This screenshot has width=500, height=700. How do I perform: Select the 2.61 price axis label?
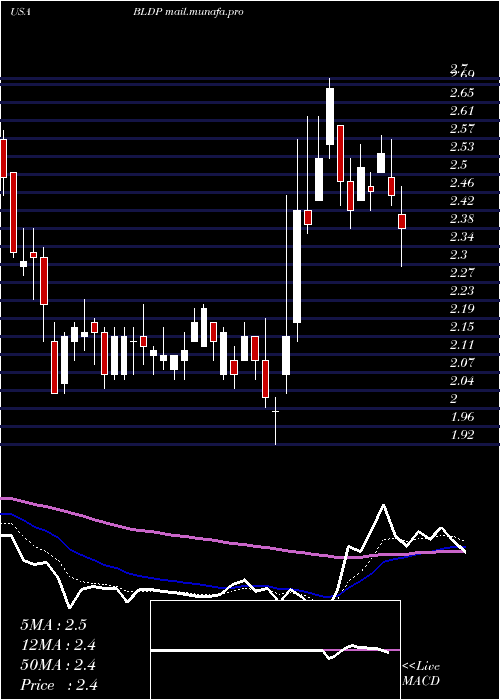462,111
